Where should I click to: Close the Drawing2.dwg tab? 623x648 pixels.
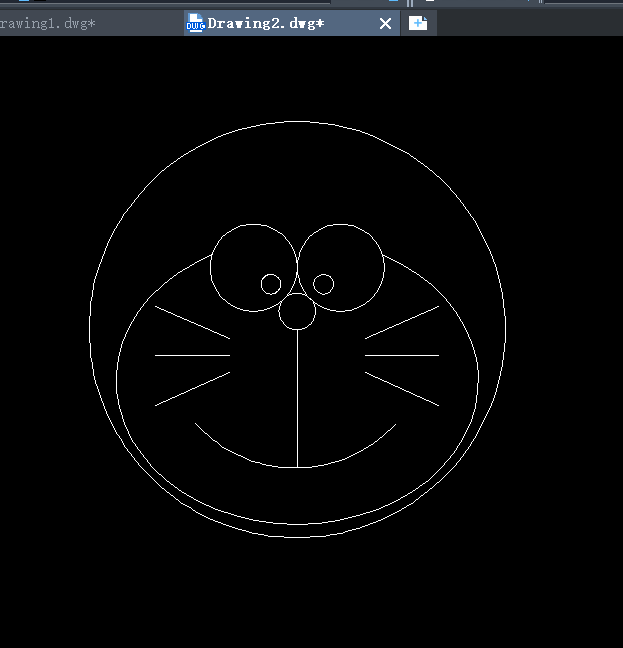[385, 24]
